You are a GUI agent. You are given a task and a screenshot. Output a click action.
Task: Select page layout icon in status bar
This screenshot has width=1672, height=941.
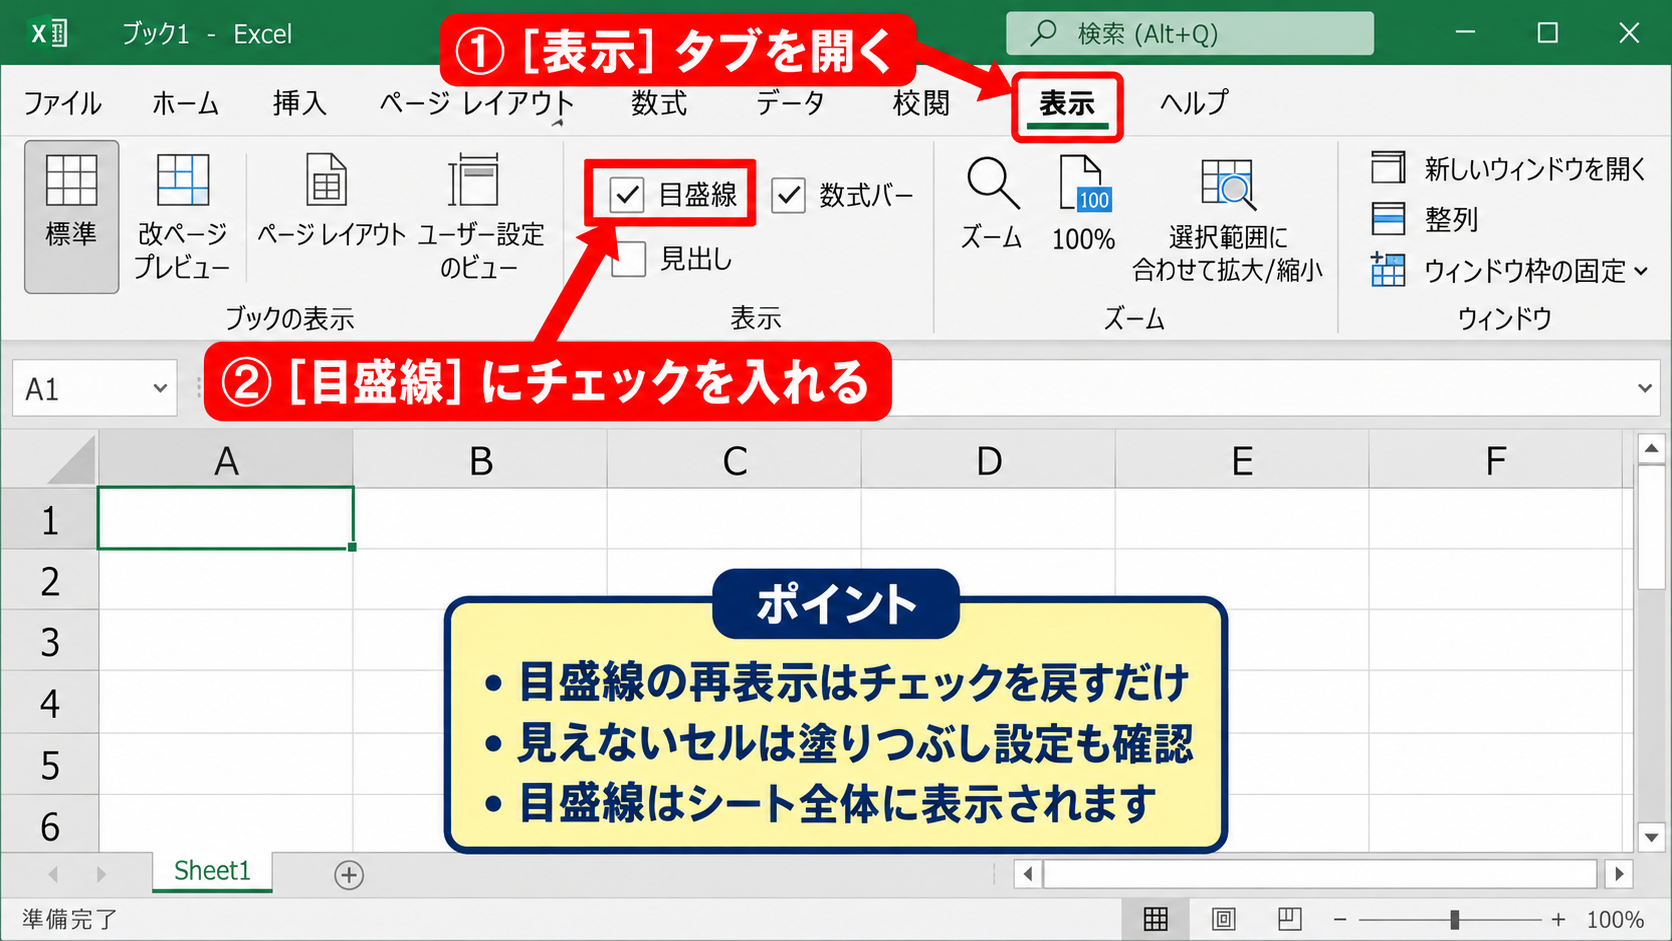(1223, 919)
